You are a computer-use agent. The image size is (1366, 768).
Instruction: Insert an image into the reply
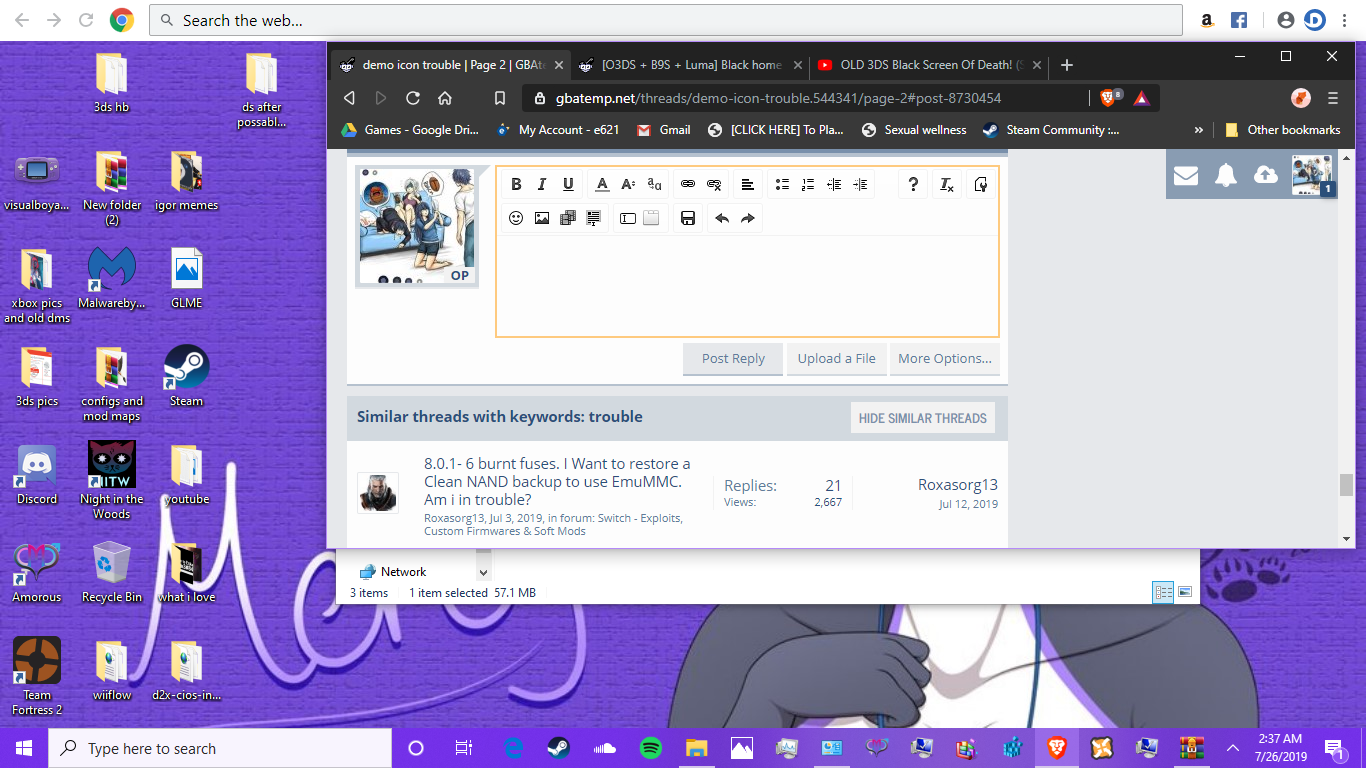click(x=542, y=218)
